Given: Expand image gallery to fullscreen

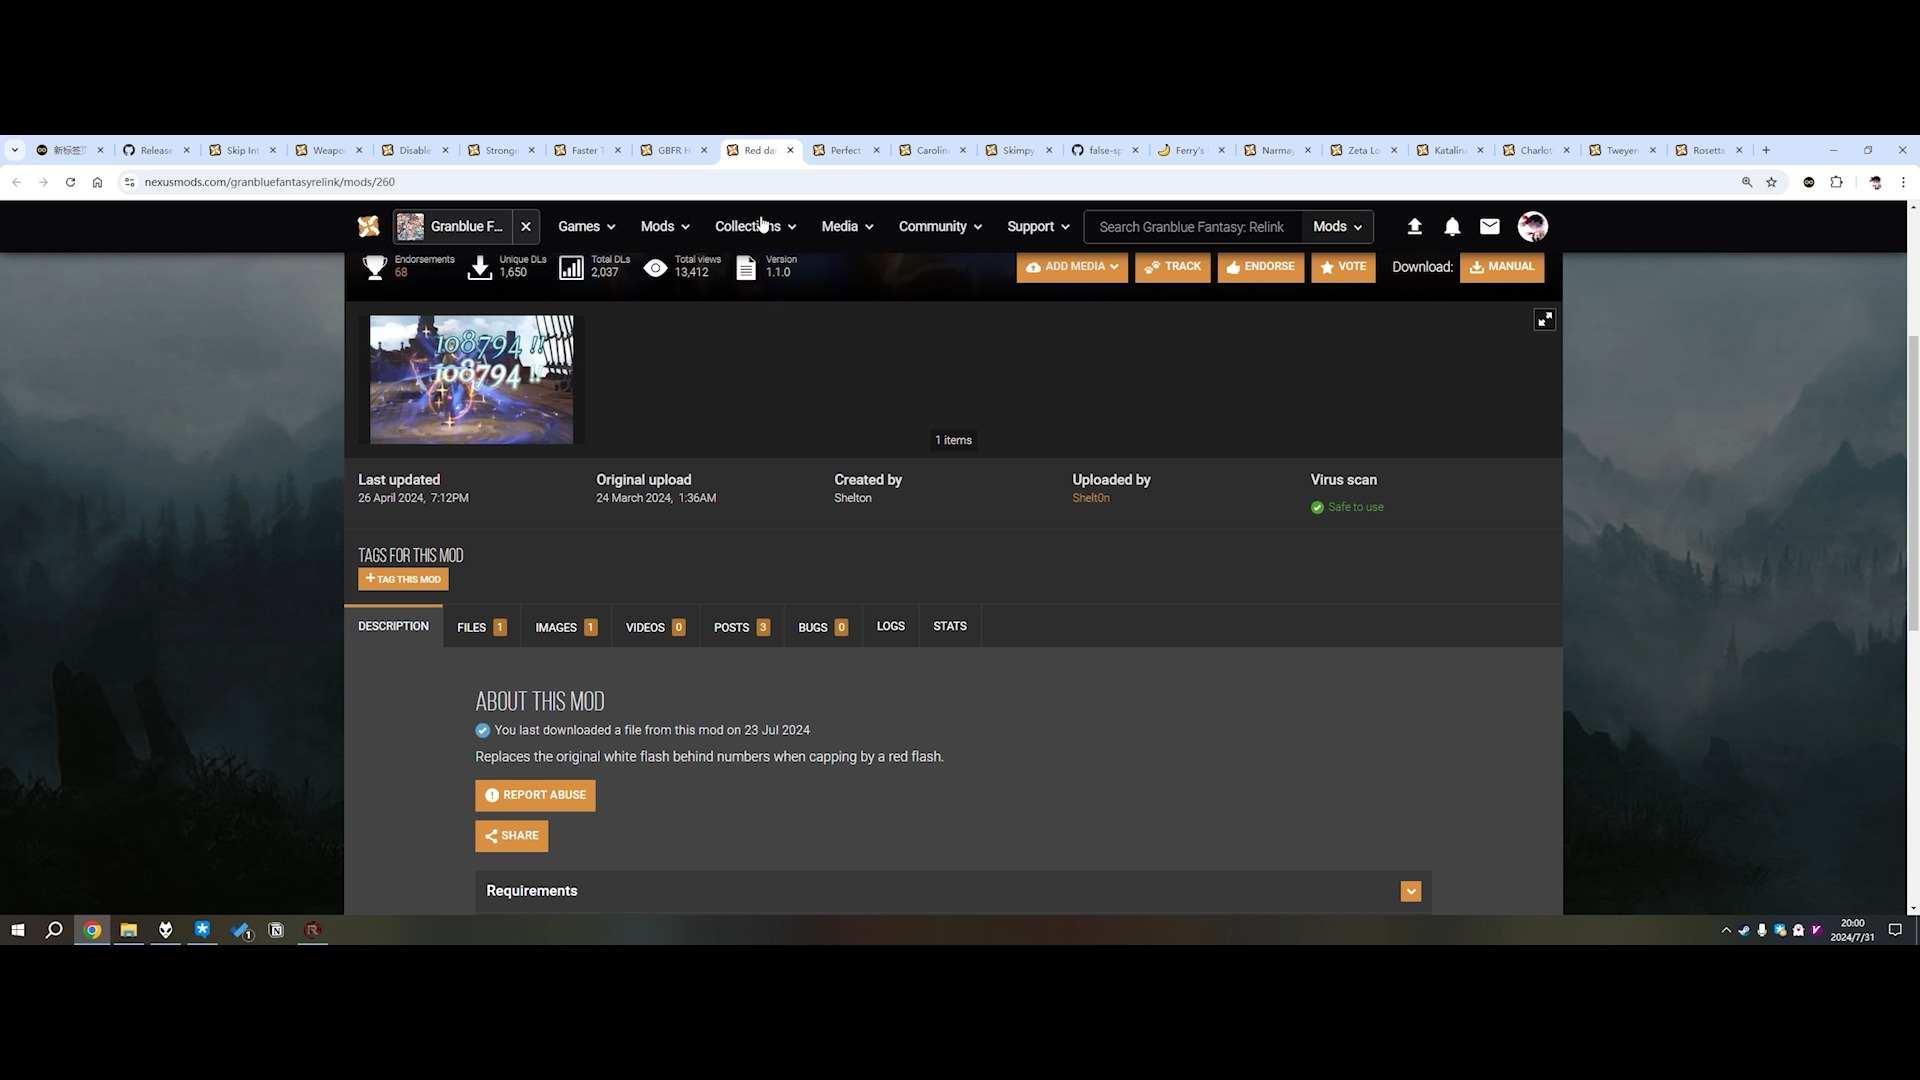Looking at the screenshot, I should (1545, 320).
